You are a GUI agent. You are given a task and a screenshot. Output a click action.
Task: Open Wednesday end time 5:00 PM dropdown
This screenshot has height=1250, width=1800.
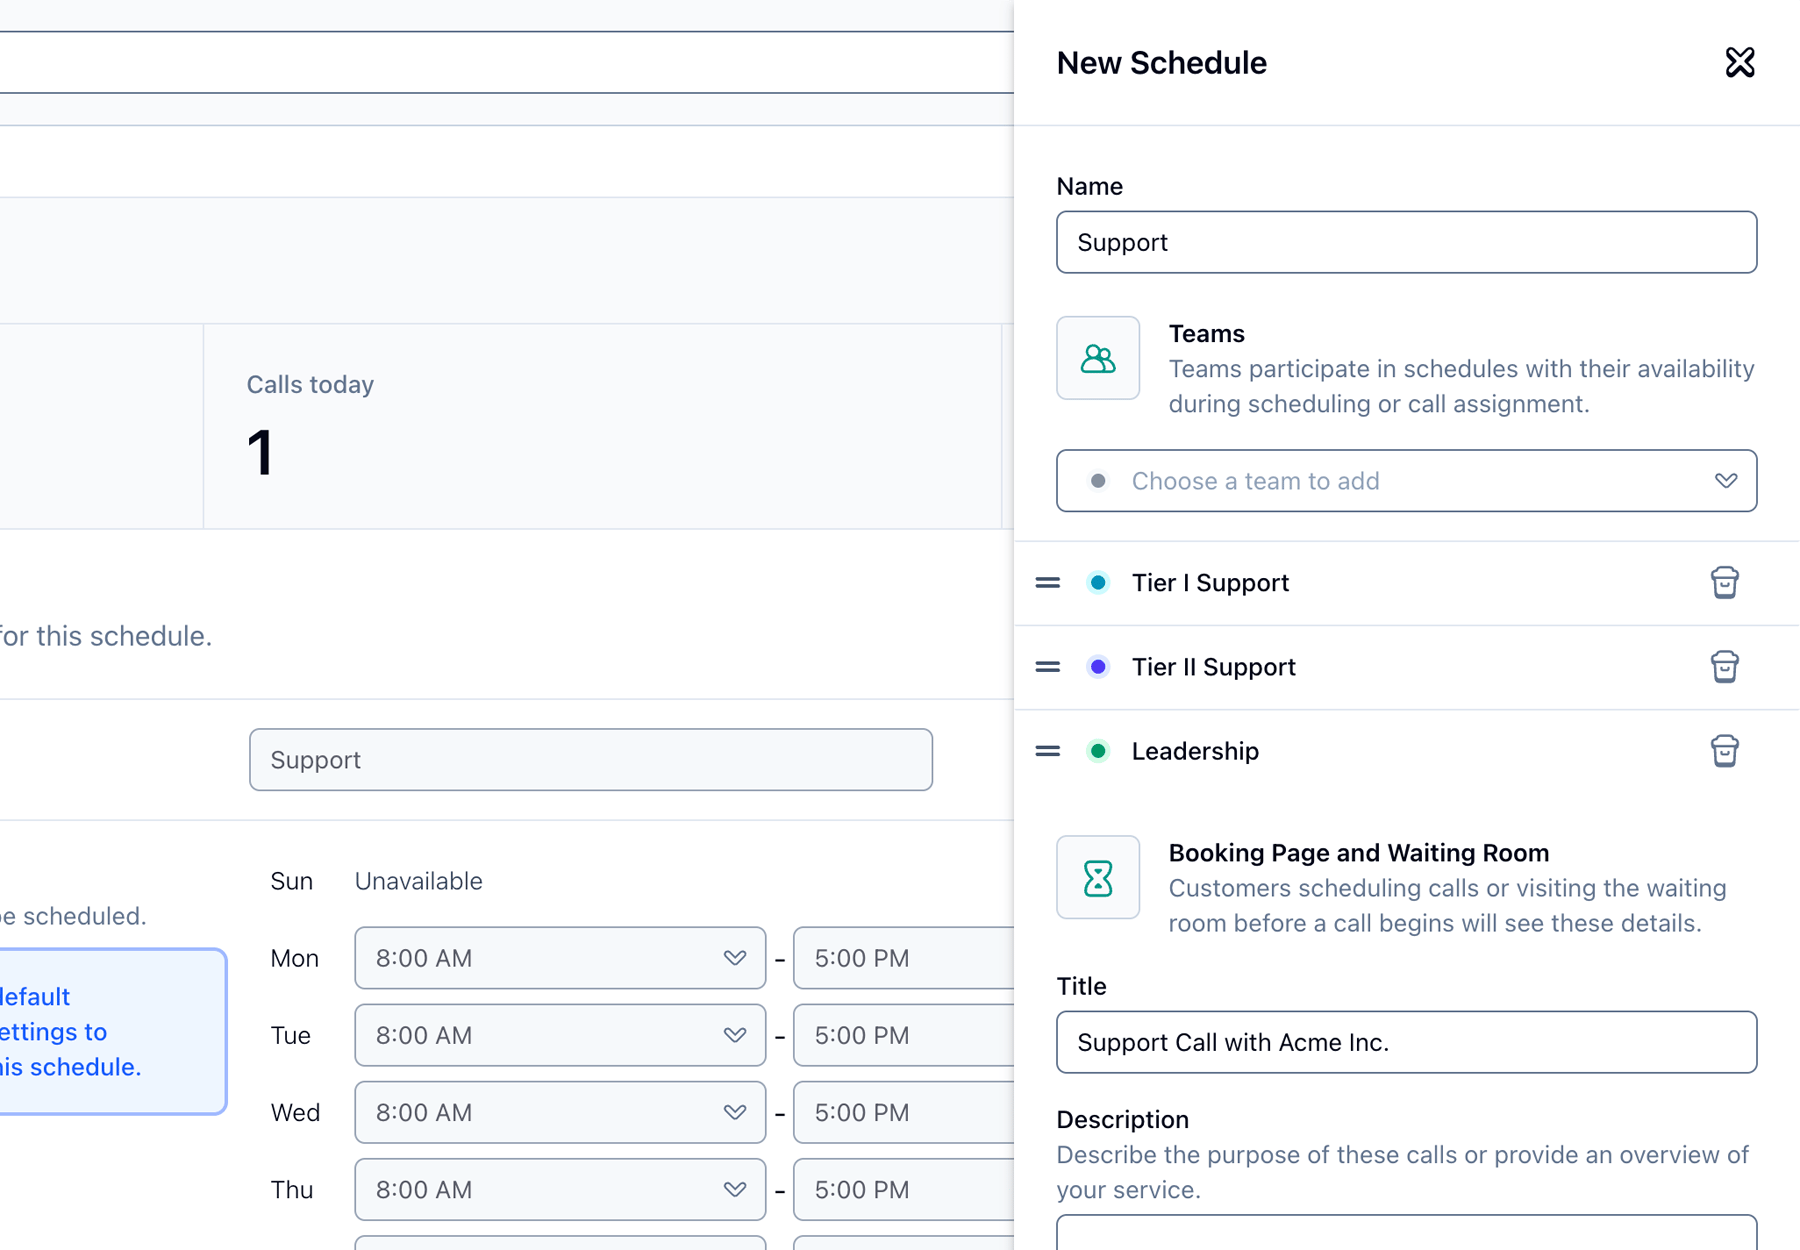point(903,1112)
